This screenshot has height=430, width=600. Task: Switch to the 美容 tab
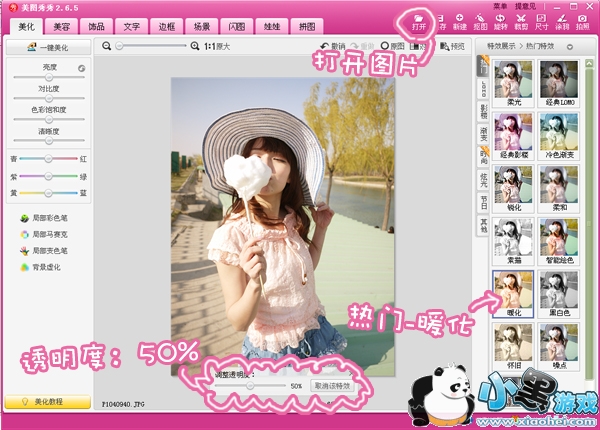click(x=61, y=27)
